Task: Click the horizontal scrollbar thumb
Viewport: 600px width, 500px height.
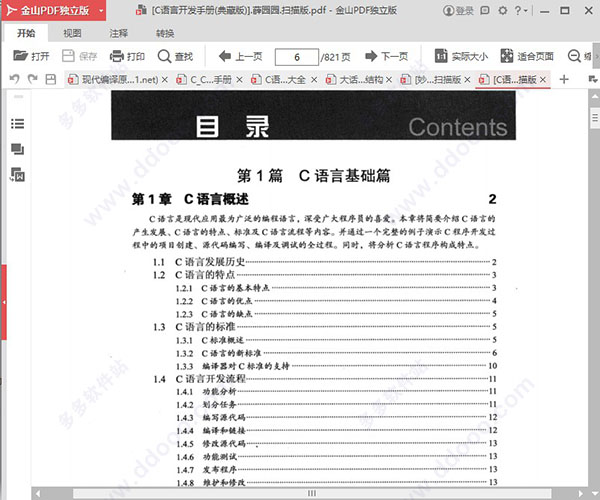Action: (312, 493)
